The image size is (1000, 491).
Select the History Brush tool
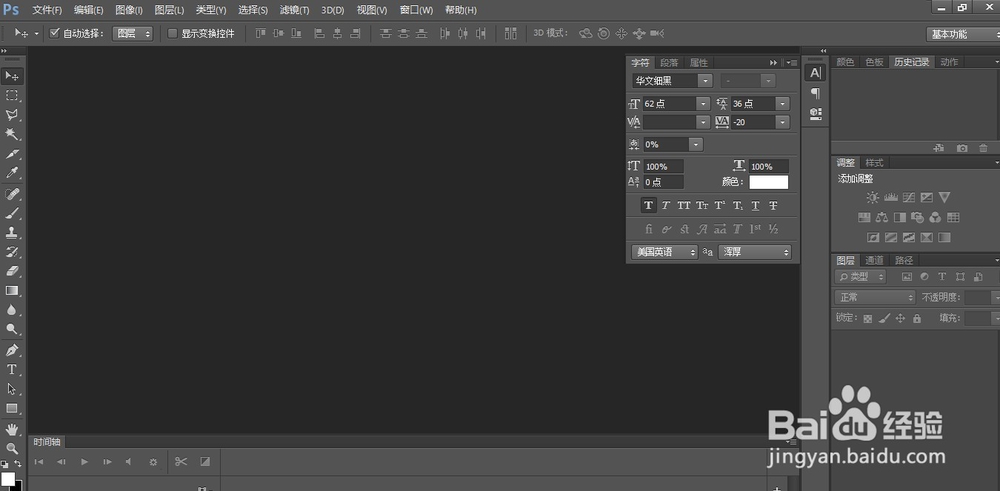(x=11, y=252)
